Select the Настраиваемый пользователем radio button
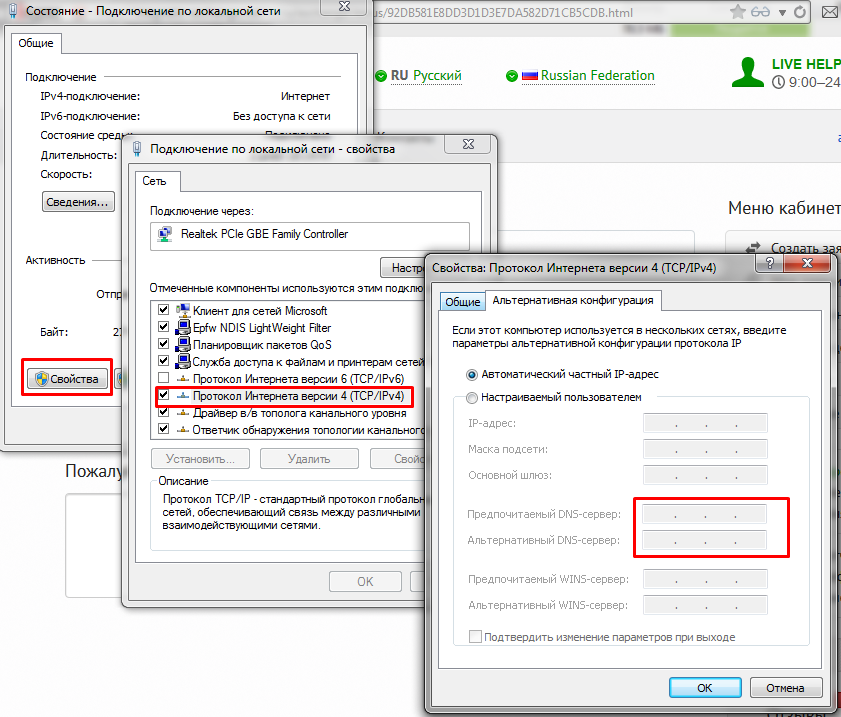841x717 pixels. (x=472, y=397)
